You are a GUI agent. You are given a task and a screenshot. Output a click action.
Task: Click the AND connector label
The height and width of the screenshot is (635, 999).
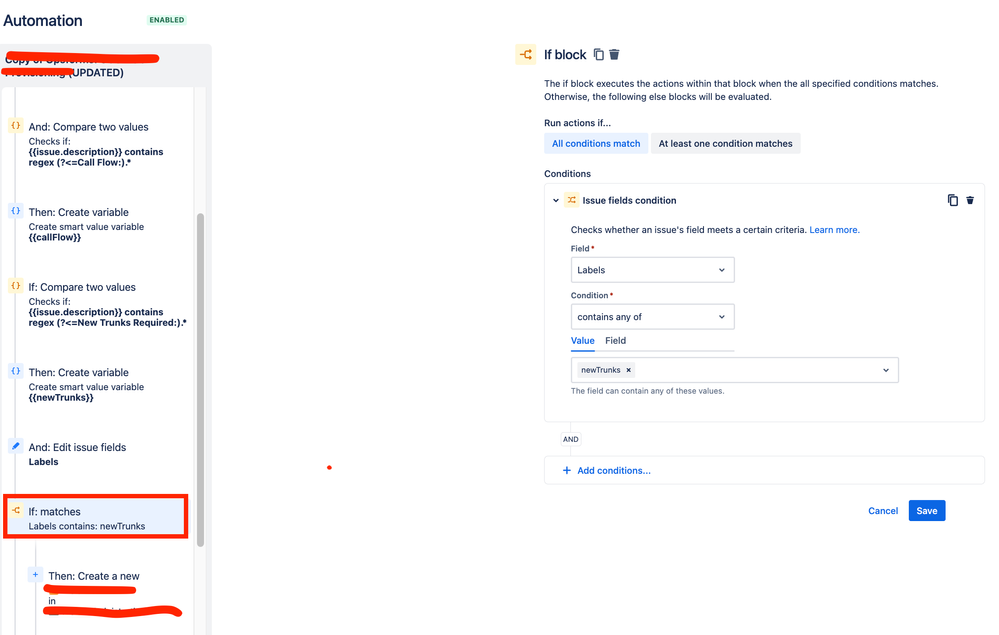point(571,439)
